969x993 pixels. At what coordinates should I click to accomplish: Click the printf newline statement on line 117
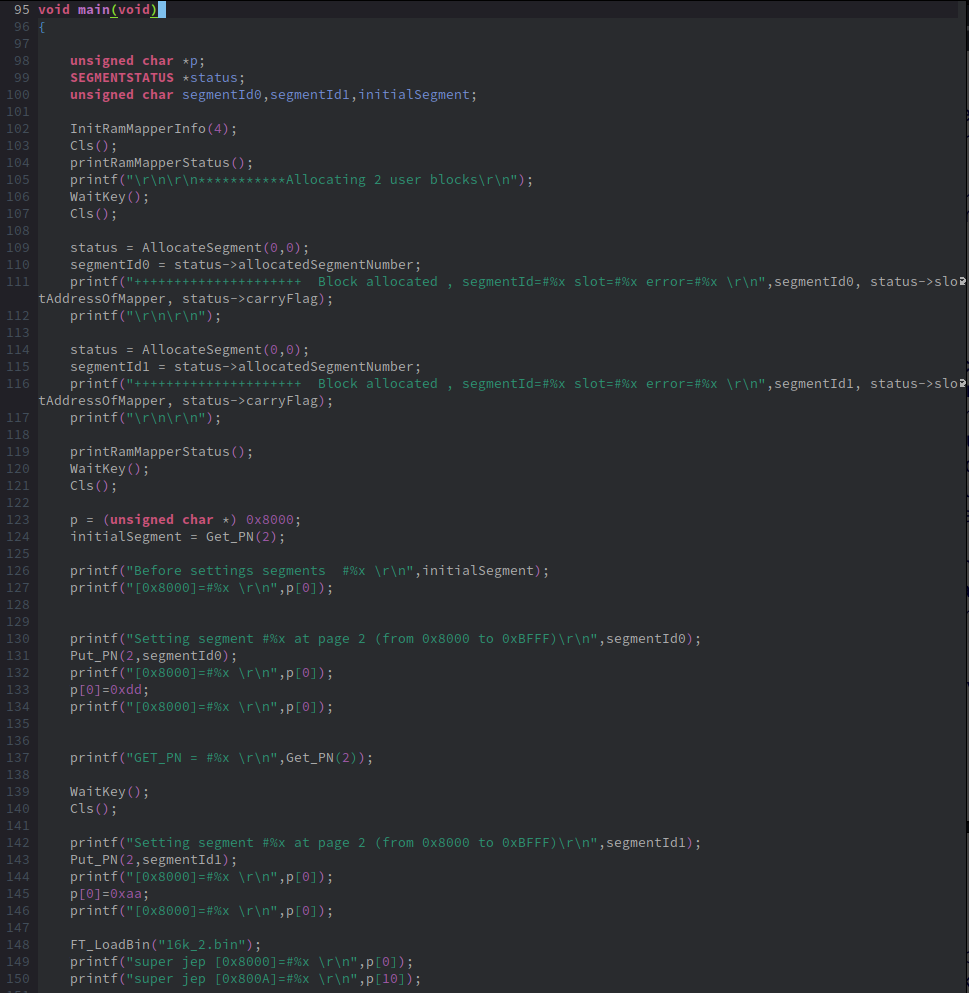(146, 418)
